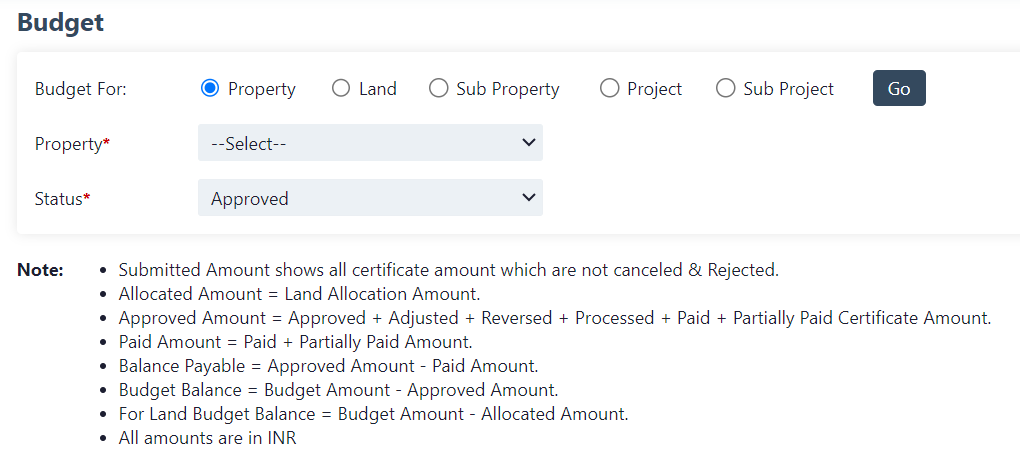Click the For Land Budget Balance note

pyautogui.click(x=373, y=414)
